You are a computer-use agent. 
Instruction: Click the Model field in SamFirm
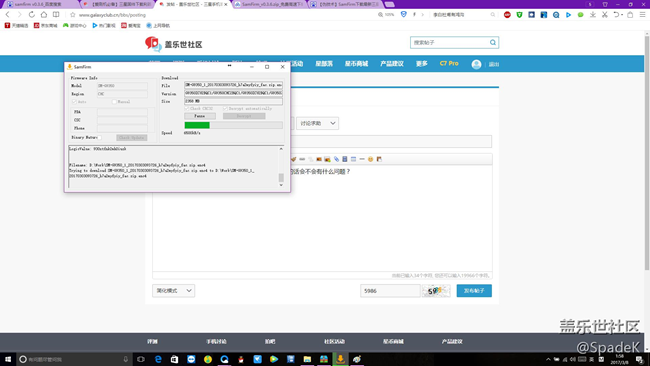pyautogui.click(x=122, y=86)
